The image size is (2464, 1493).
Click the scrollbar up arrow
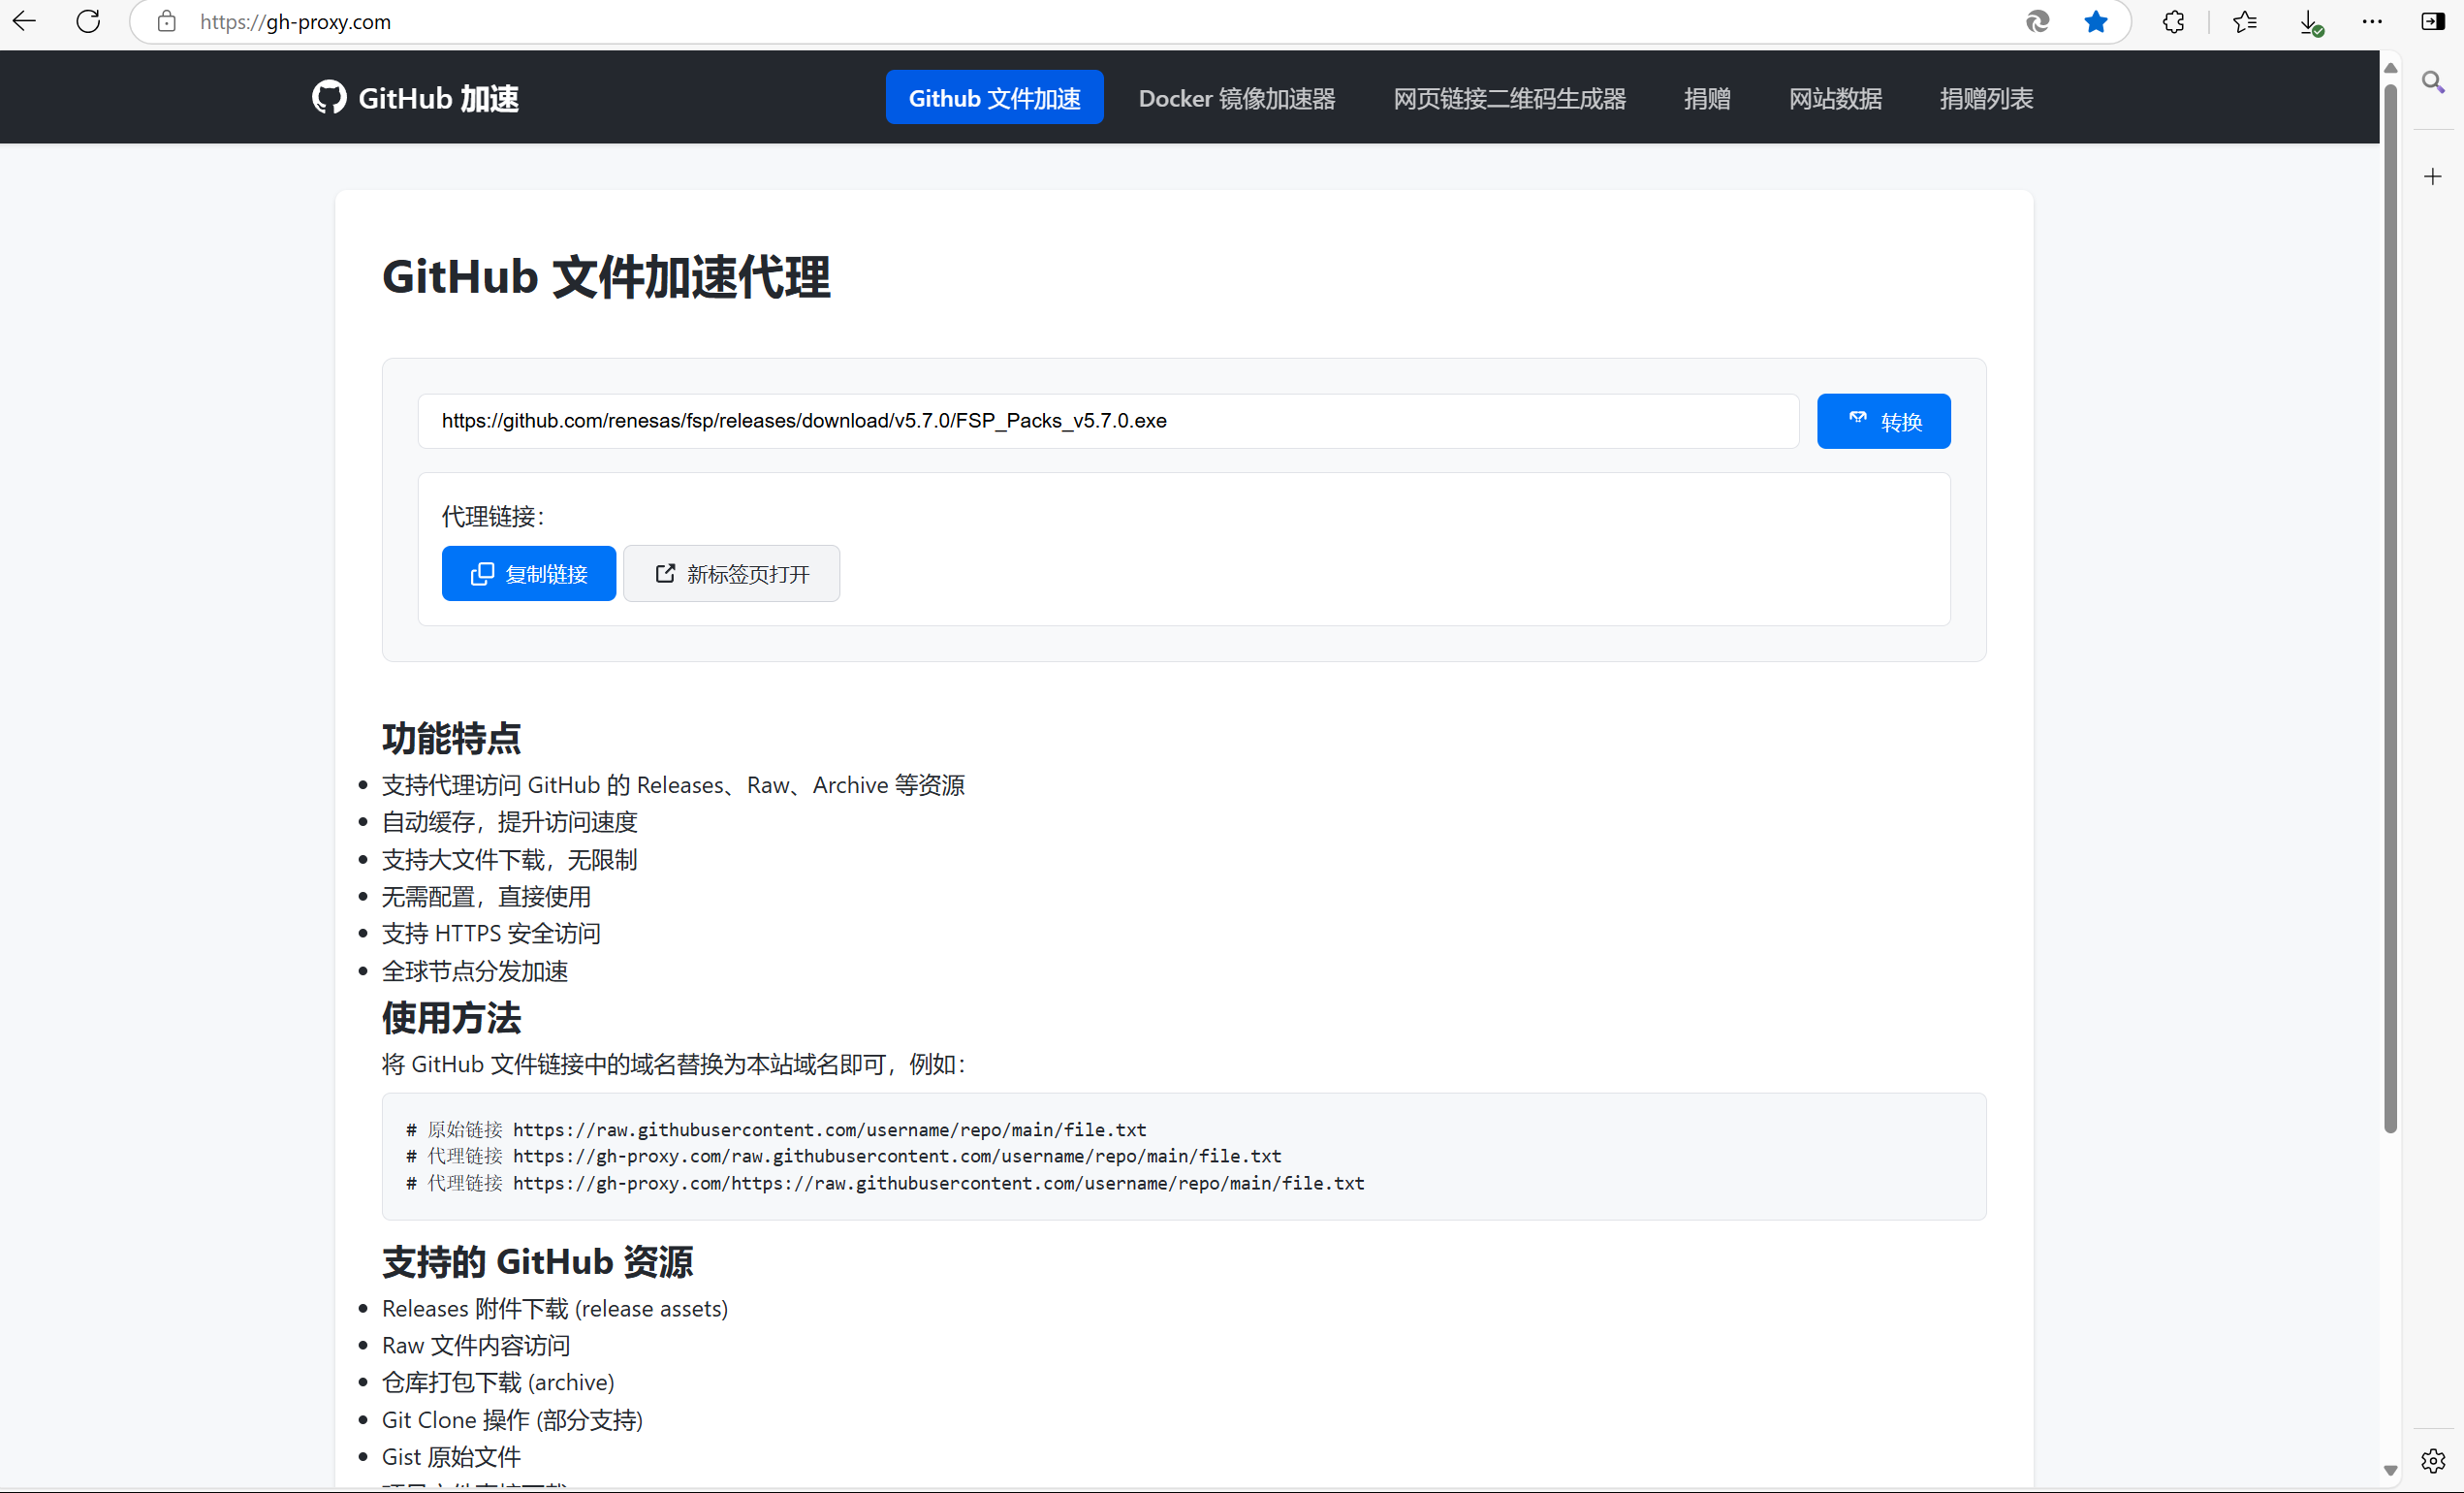coord(2390,68)
